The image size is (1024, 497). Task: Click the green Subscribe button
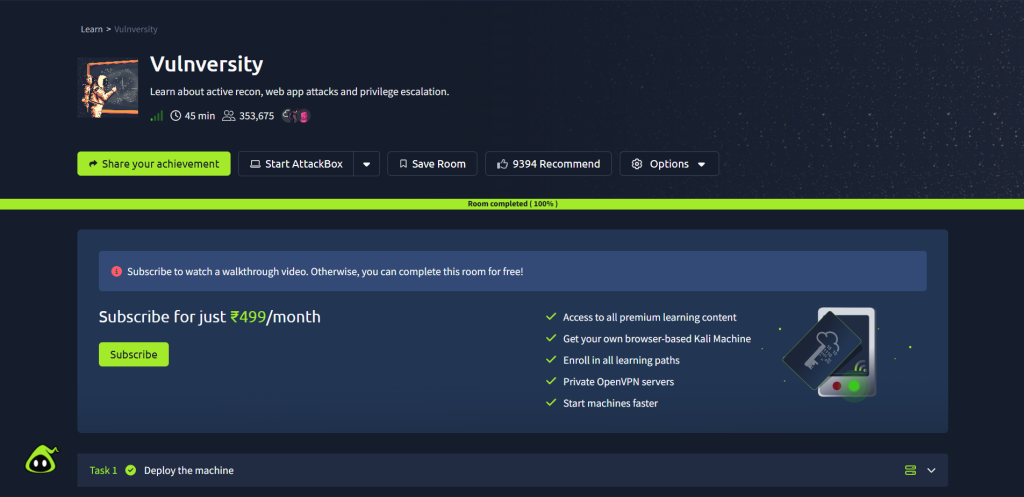pyautogui.click(x=133, y=354)
